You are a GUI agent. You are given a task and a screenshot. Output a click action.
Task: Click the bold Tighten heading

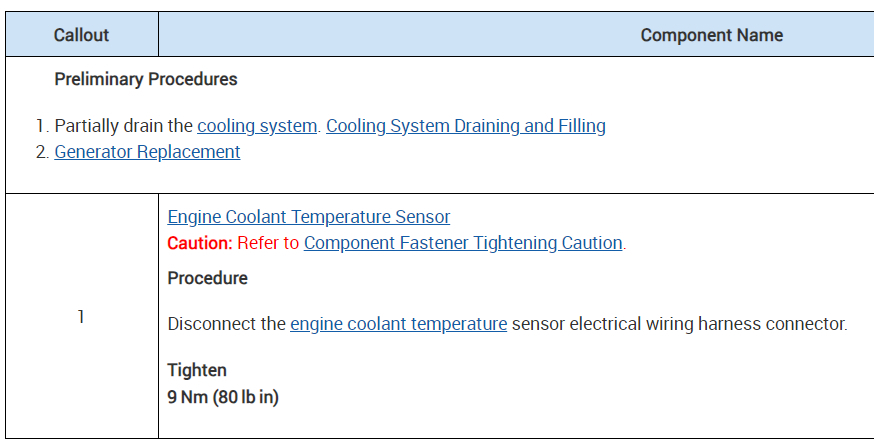pos(197,371)
